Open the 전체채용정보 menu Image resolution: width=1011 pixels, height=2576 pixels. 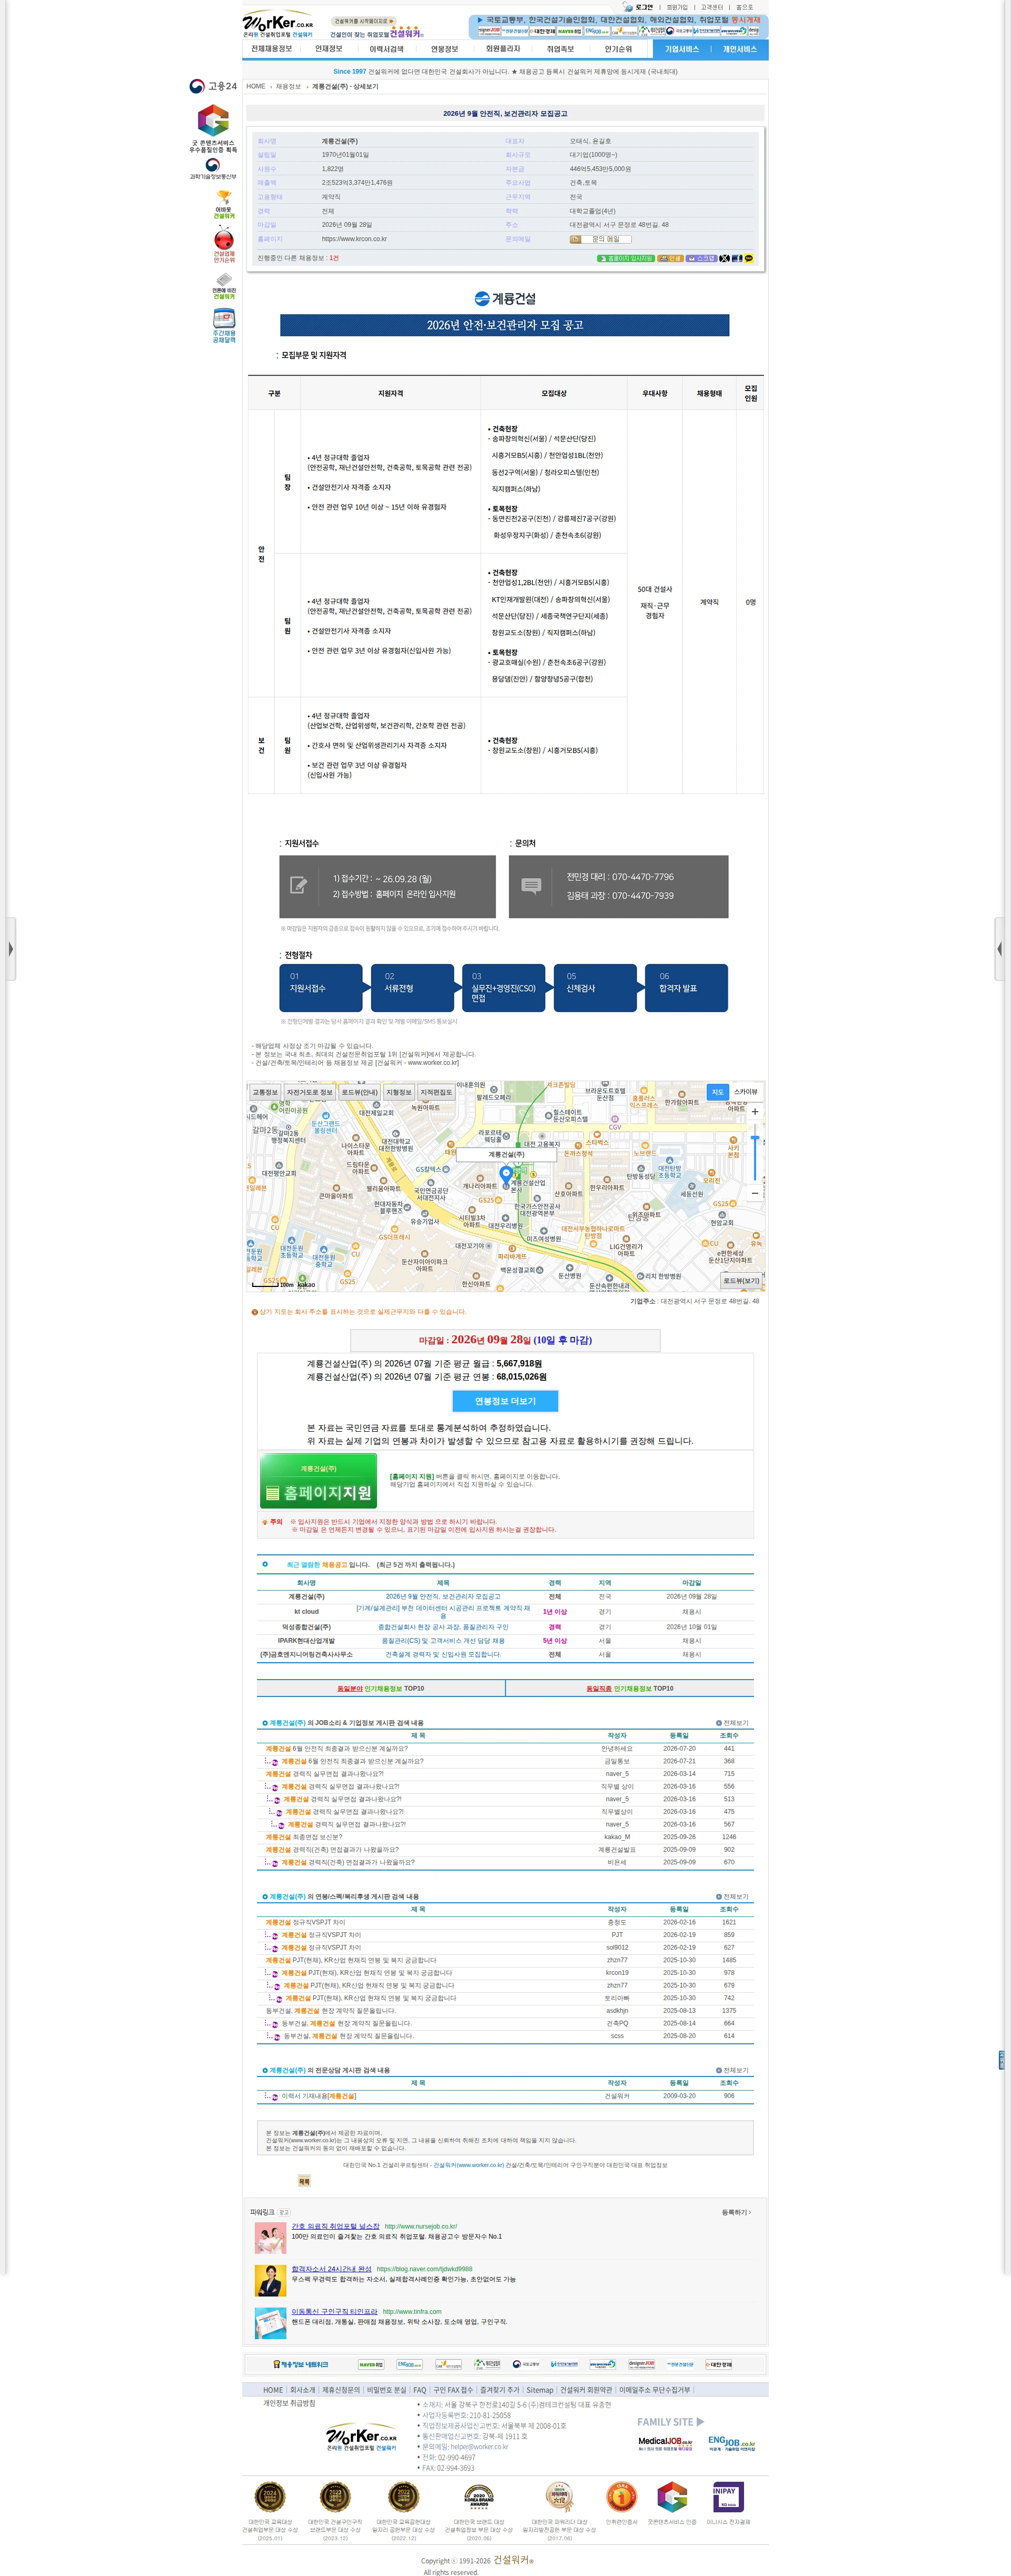click(272, 49)
